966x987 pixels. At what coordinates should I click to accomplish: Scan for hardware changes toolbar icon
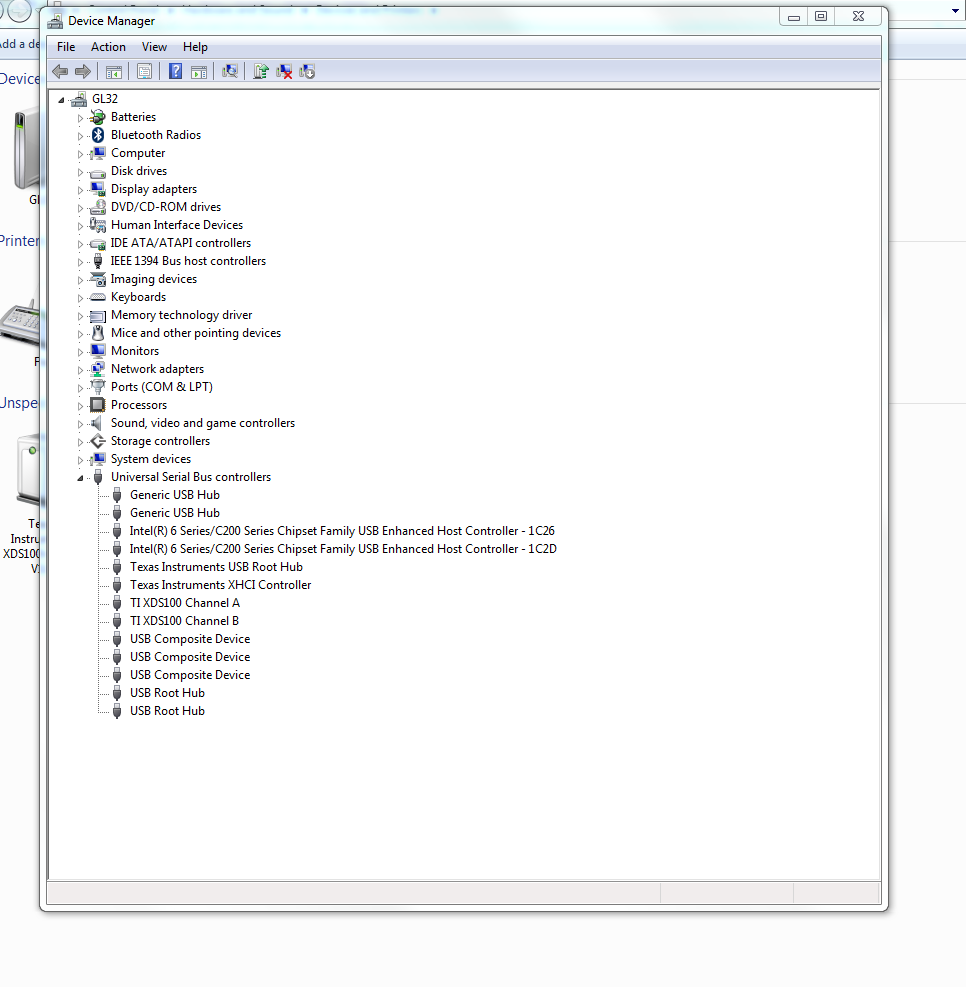pyautogui.click(x=230, y=72)
